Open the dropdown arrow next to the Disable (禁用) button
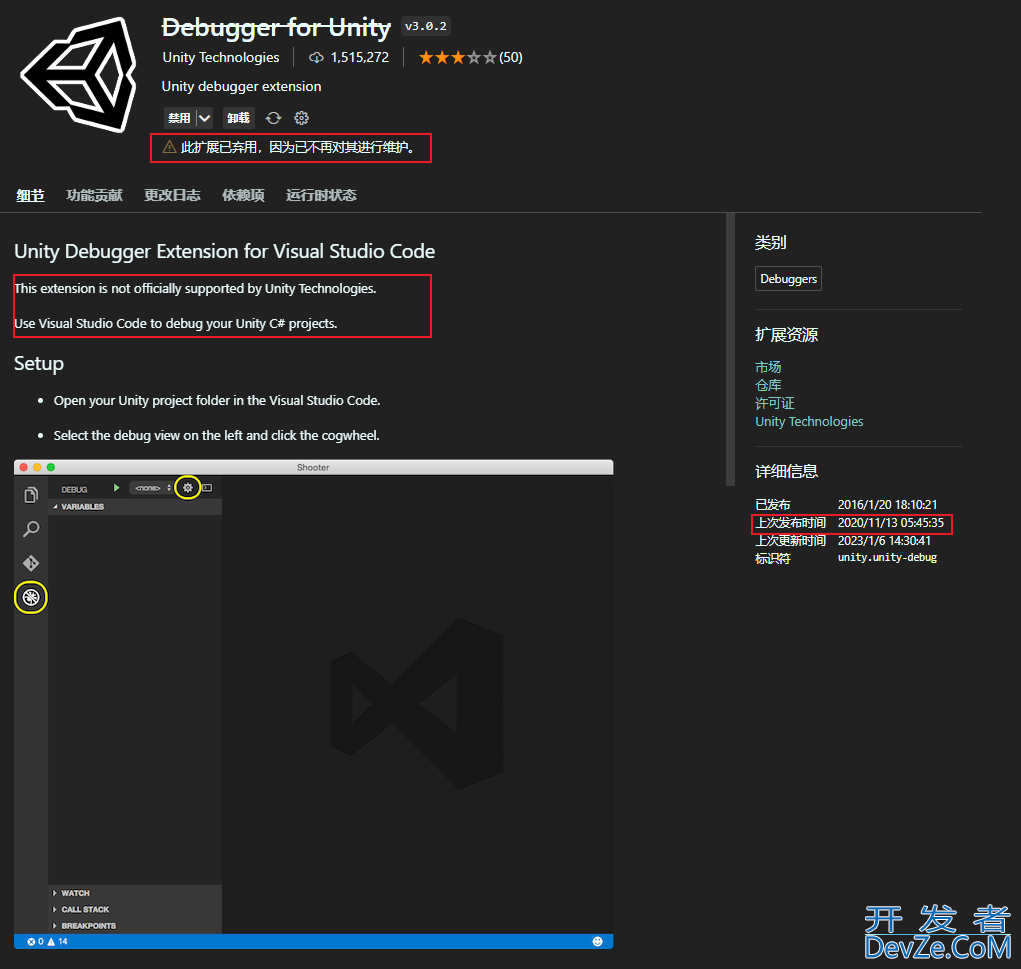Screen dimensions: 1021x969 tap(204, 118)
